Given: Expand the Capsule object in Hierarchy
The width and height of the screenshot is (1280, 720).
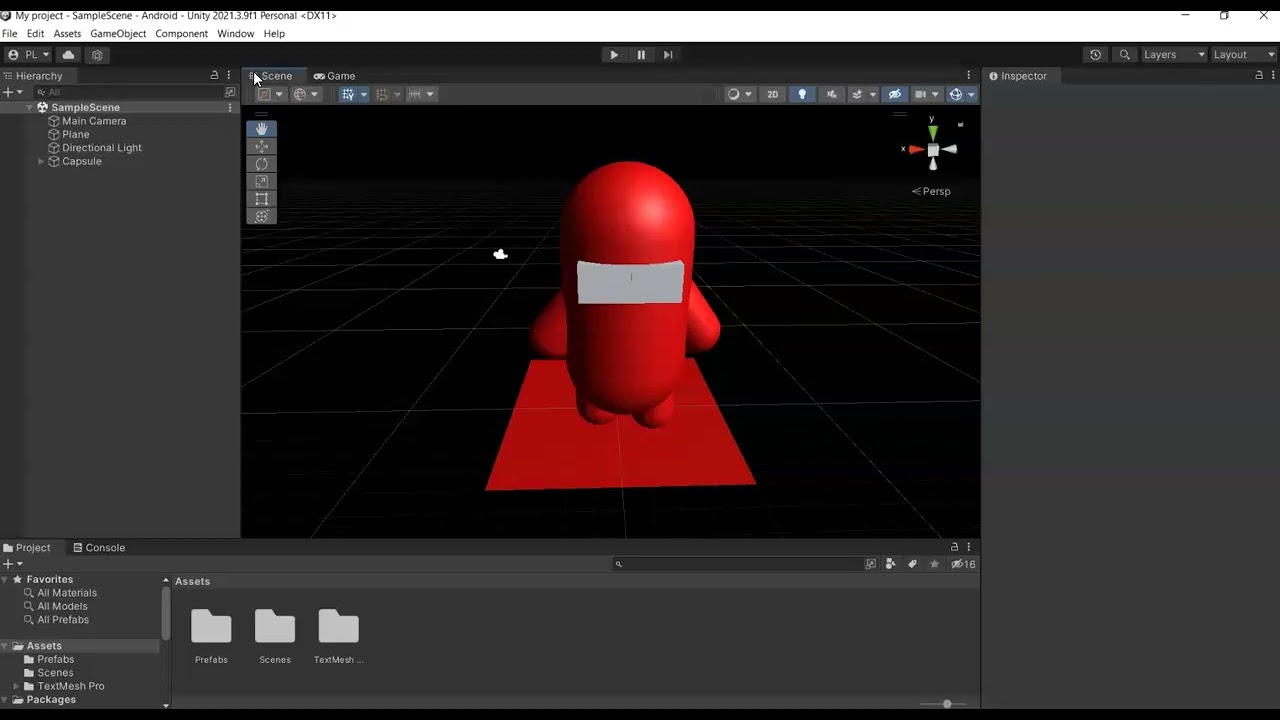Looking at the screenshot, I should pyautogui.click(x=41, y=161).
